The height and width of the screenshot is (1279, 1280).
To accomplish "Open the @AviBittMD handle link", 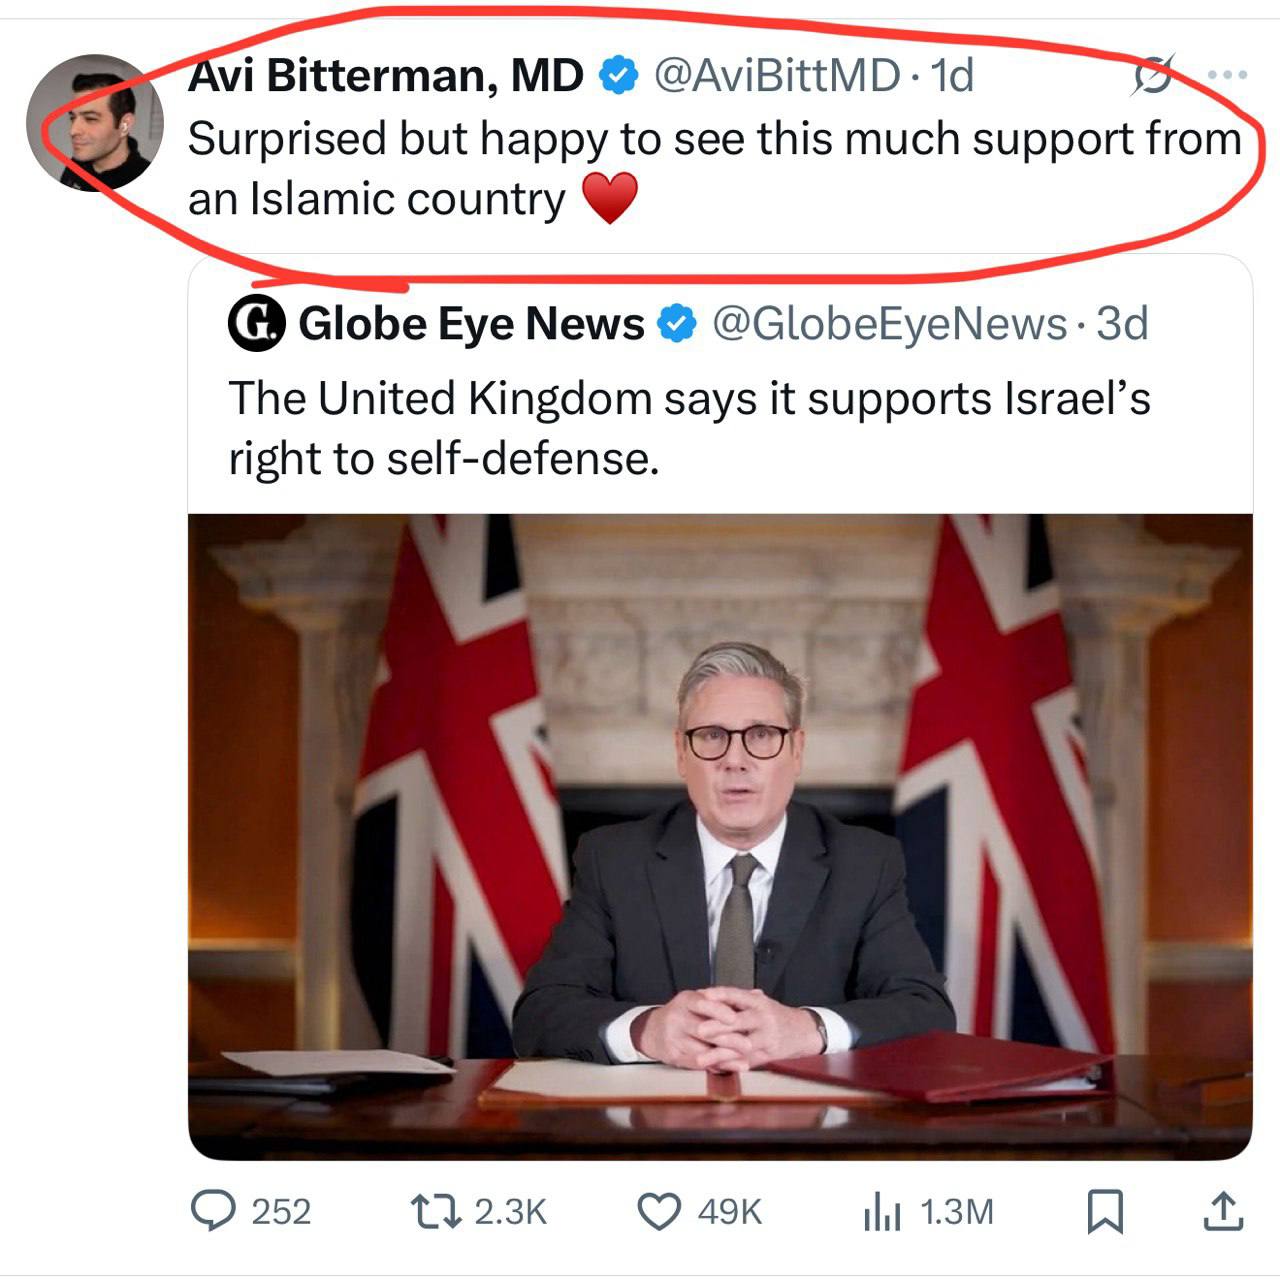I will (x=776, y=75).
